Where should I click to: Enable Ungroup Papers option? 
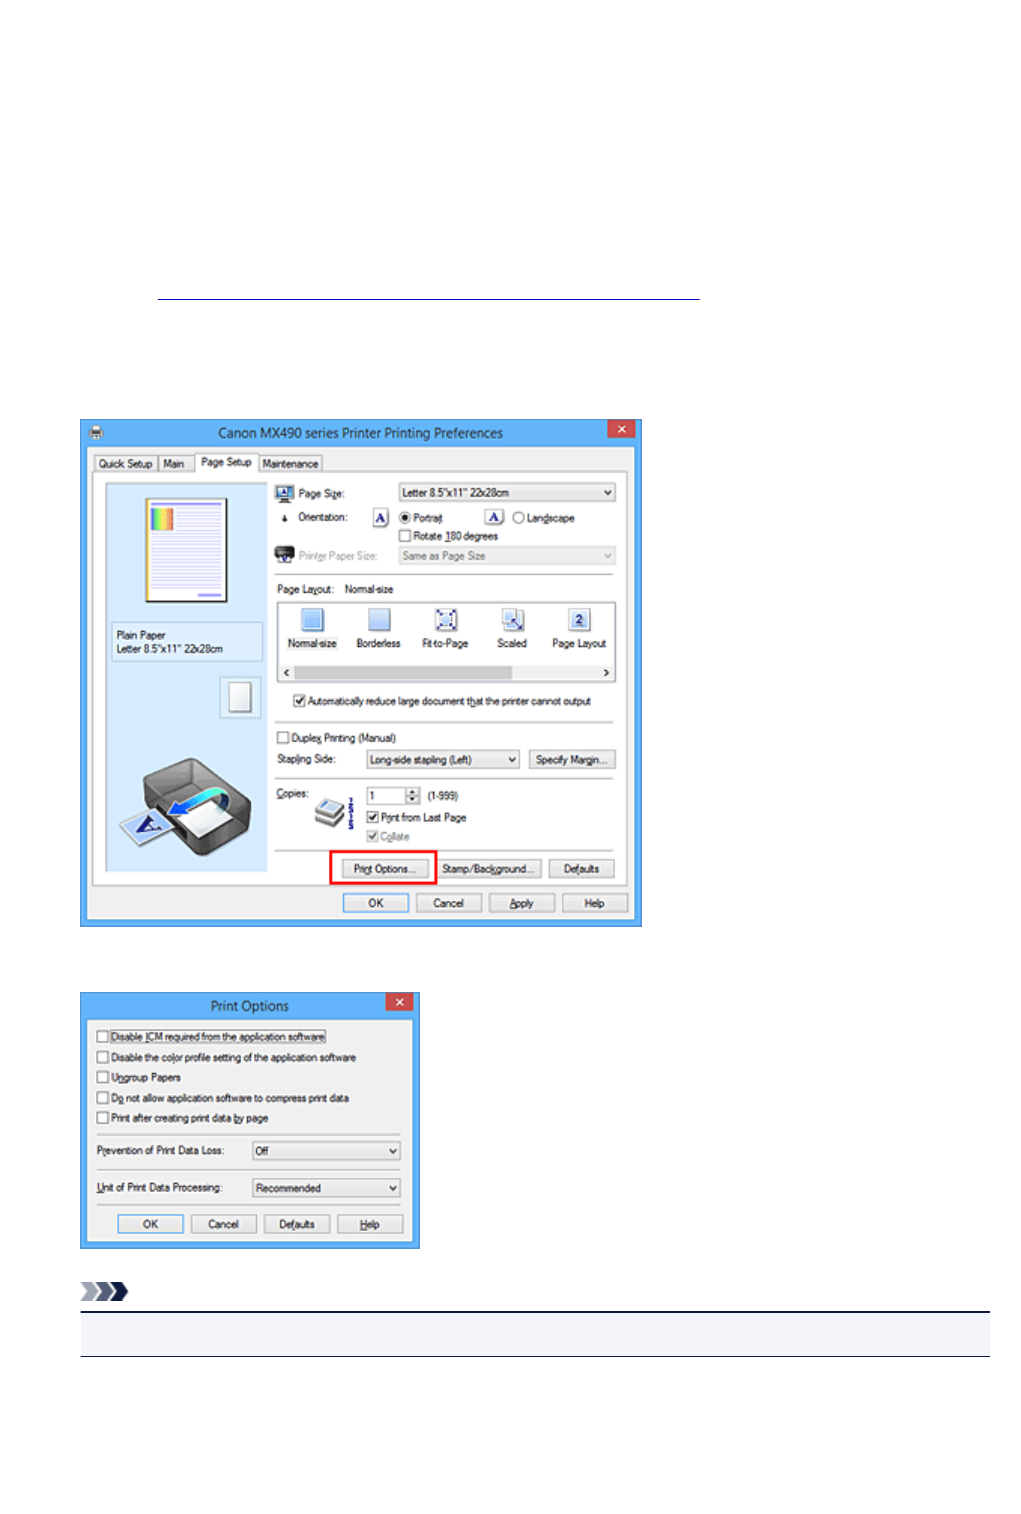[103, 1077]
